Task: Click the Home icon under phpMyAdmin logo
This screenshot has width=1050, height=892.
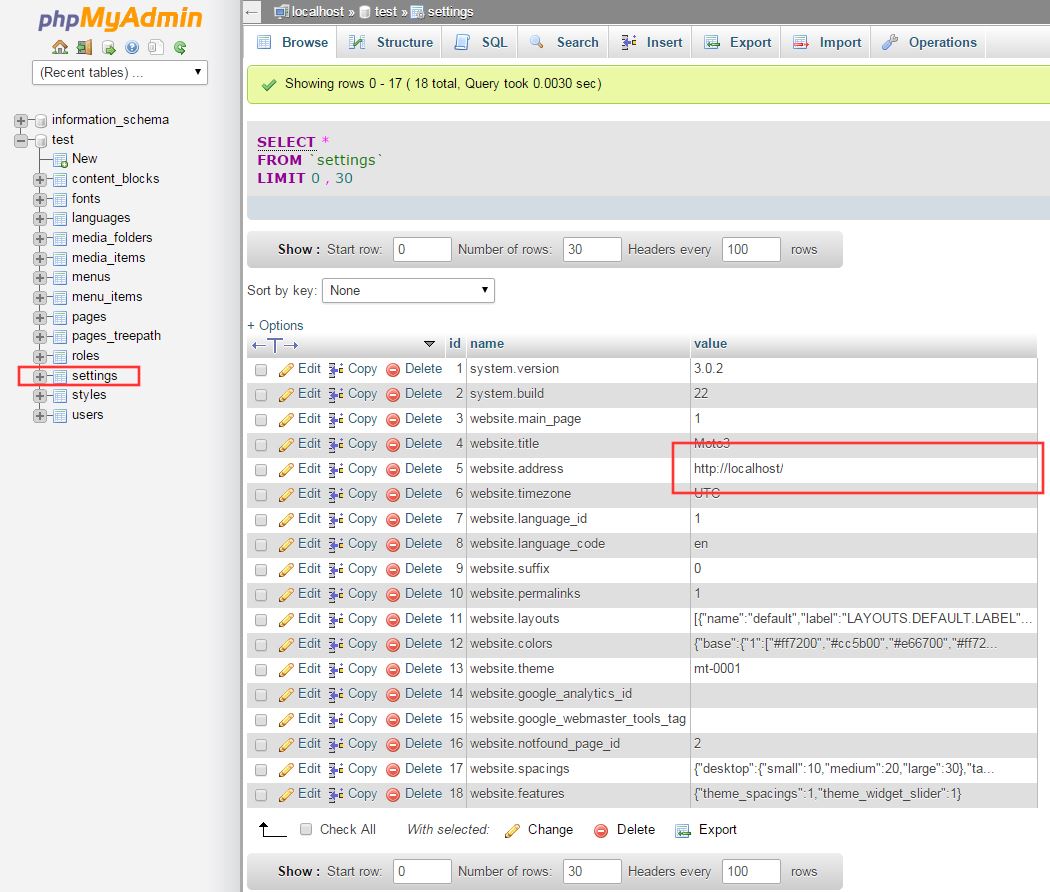Action: point(60,47)
